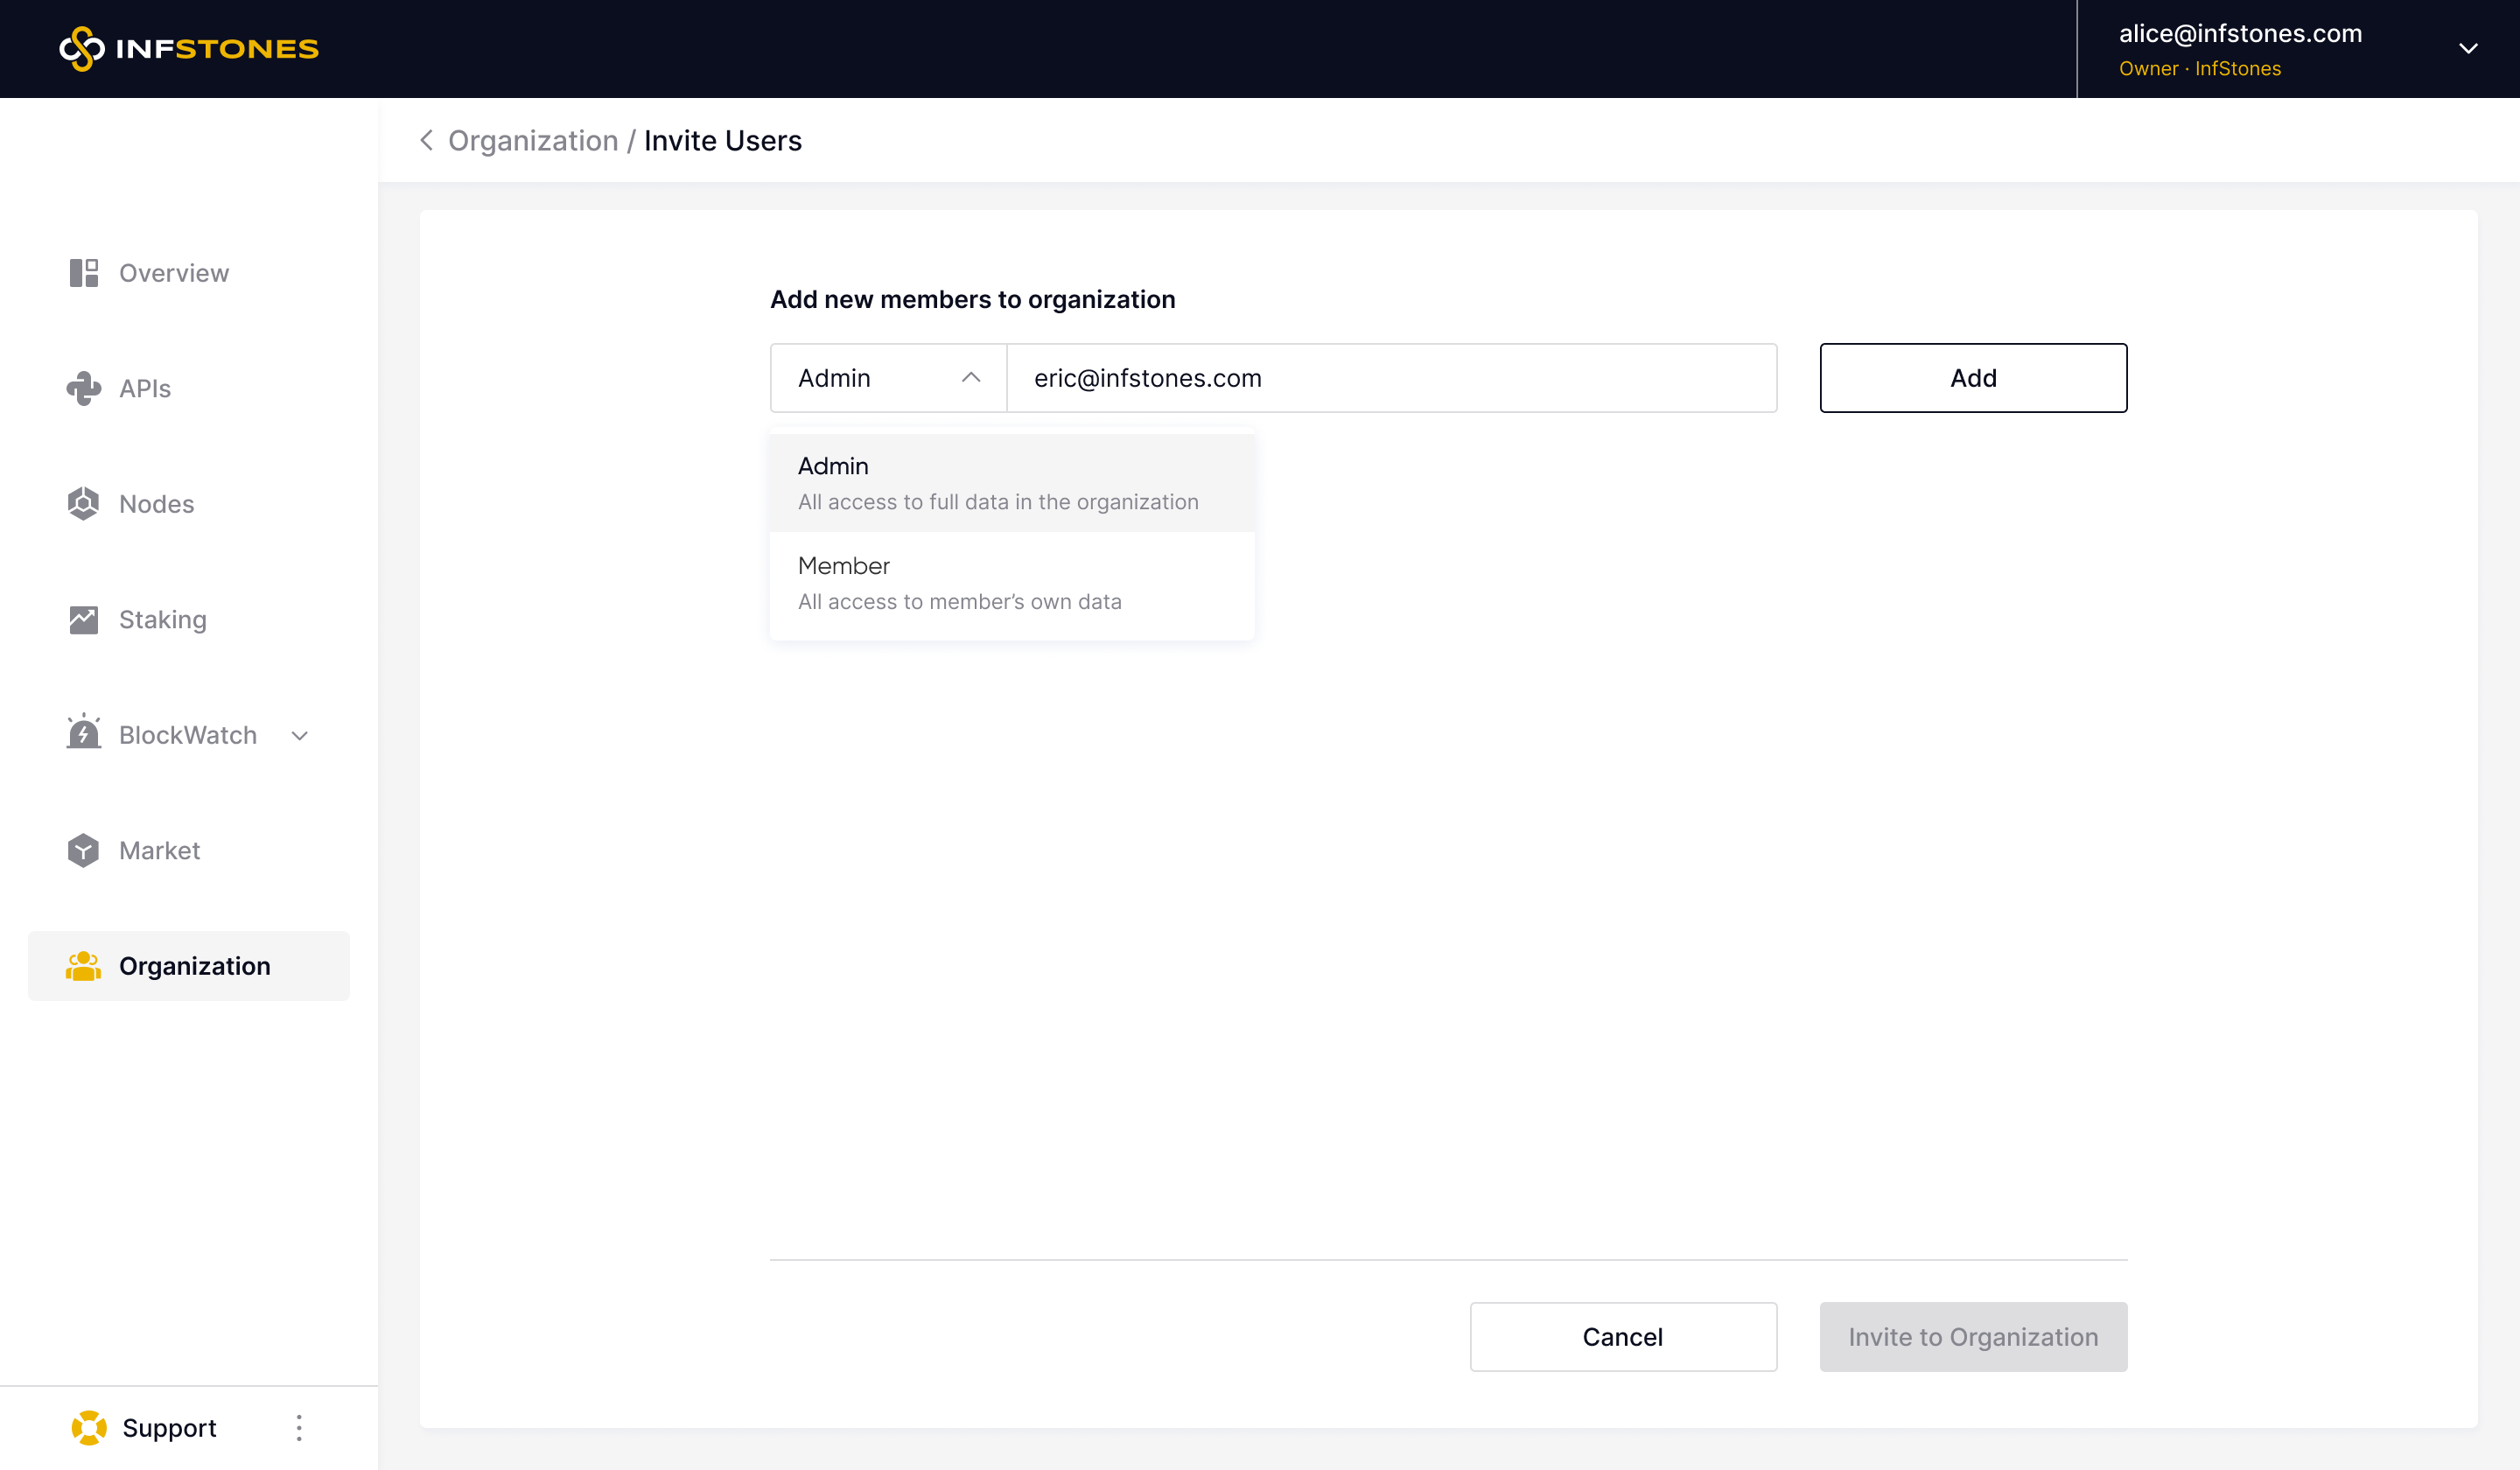Image resolution: width=2520 pixels, height=1470 pixels.
Task: Select the Nodes hexagon icon
Action: [x=84, y=504]
